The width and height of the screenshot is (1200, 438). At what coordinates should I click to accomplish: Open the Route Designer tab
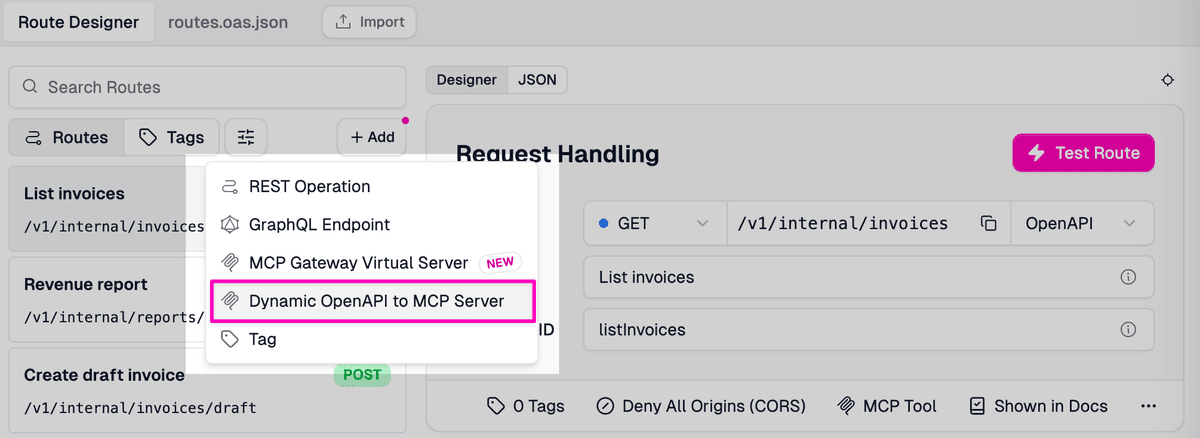tap(78, 21)
